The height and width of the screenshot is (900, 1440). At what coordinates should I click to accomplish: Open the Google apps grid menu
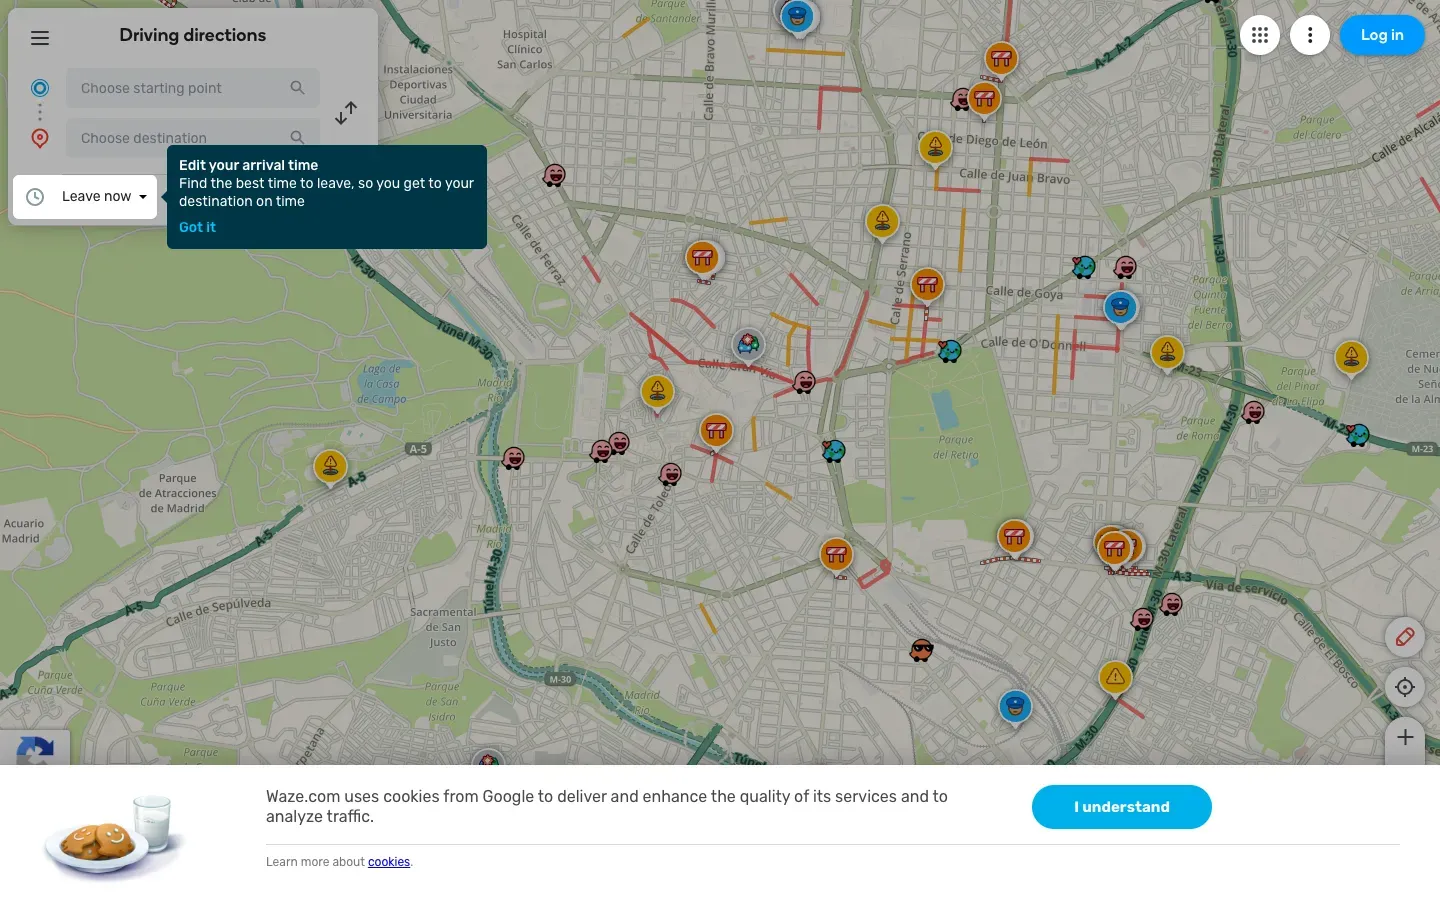pos(1260,34)
